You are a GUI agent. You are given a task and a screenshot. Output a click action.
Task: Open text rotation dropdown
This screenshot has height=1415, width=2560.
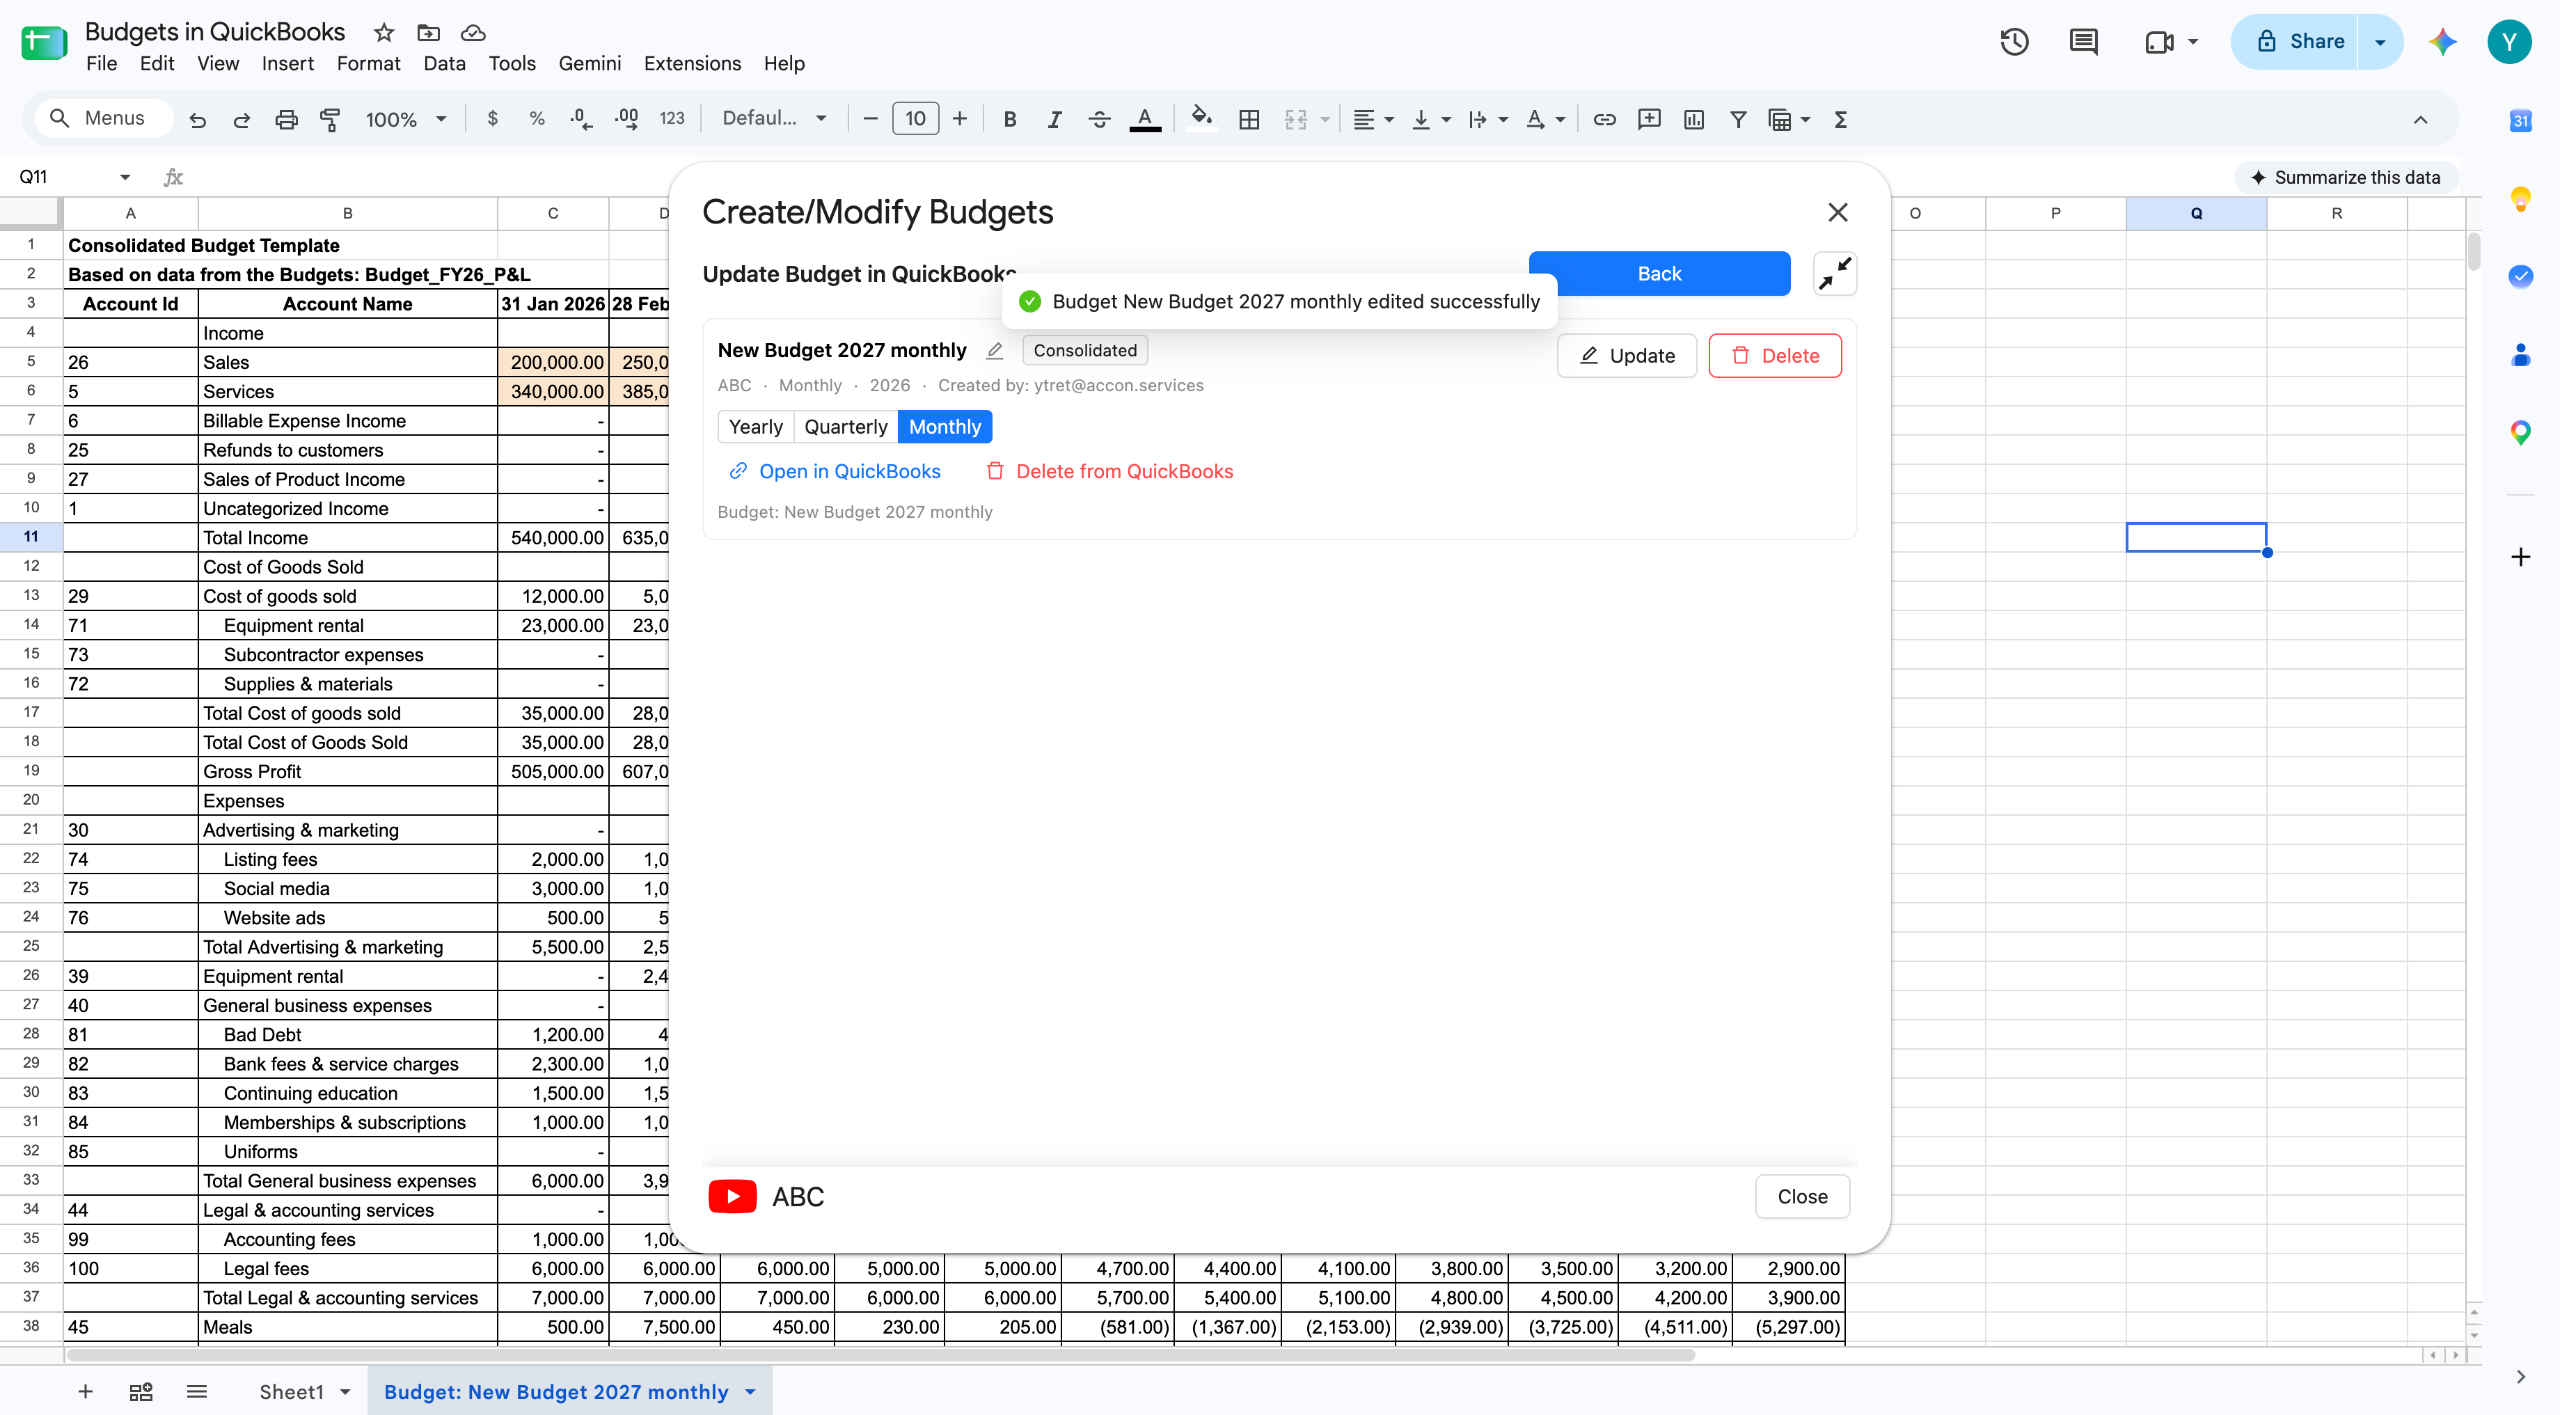(1545, 119)
